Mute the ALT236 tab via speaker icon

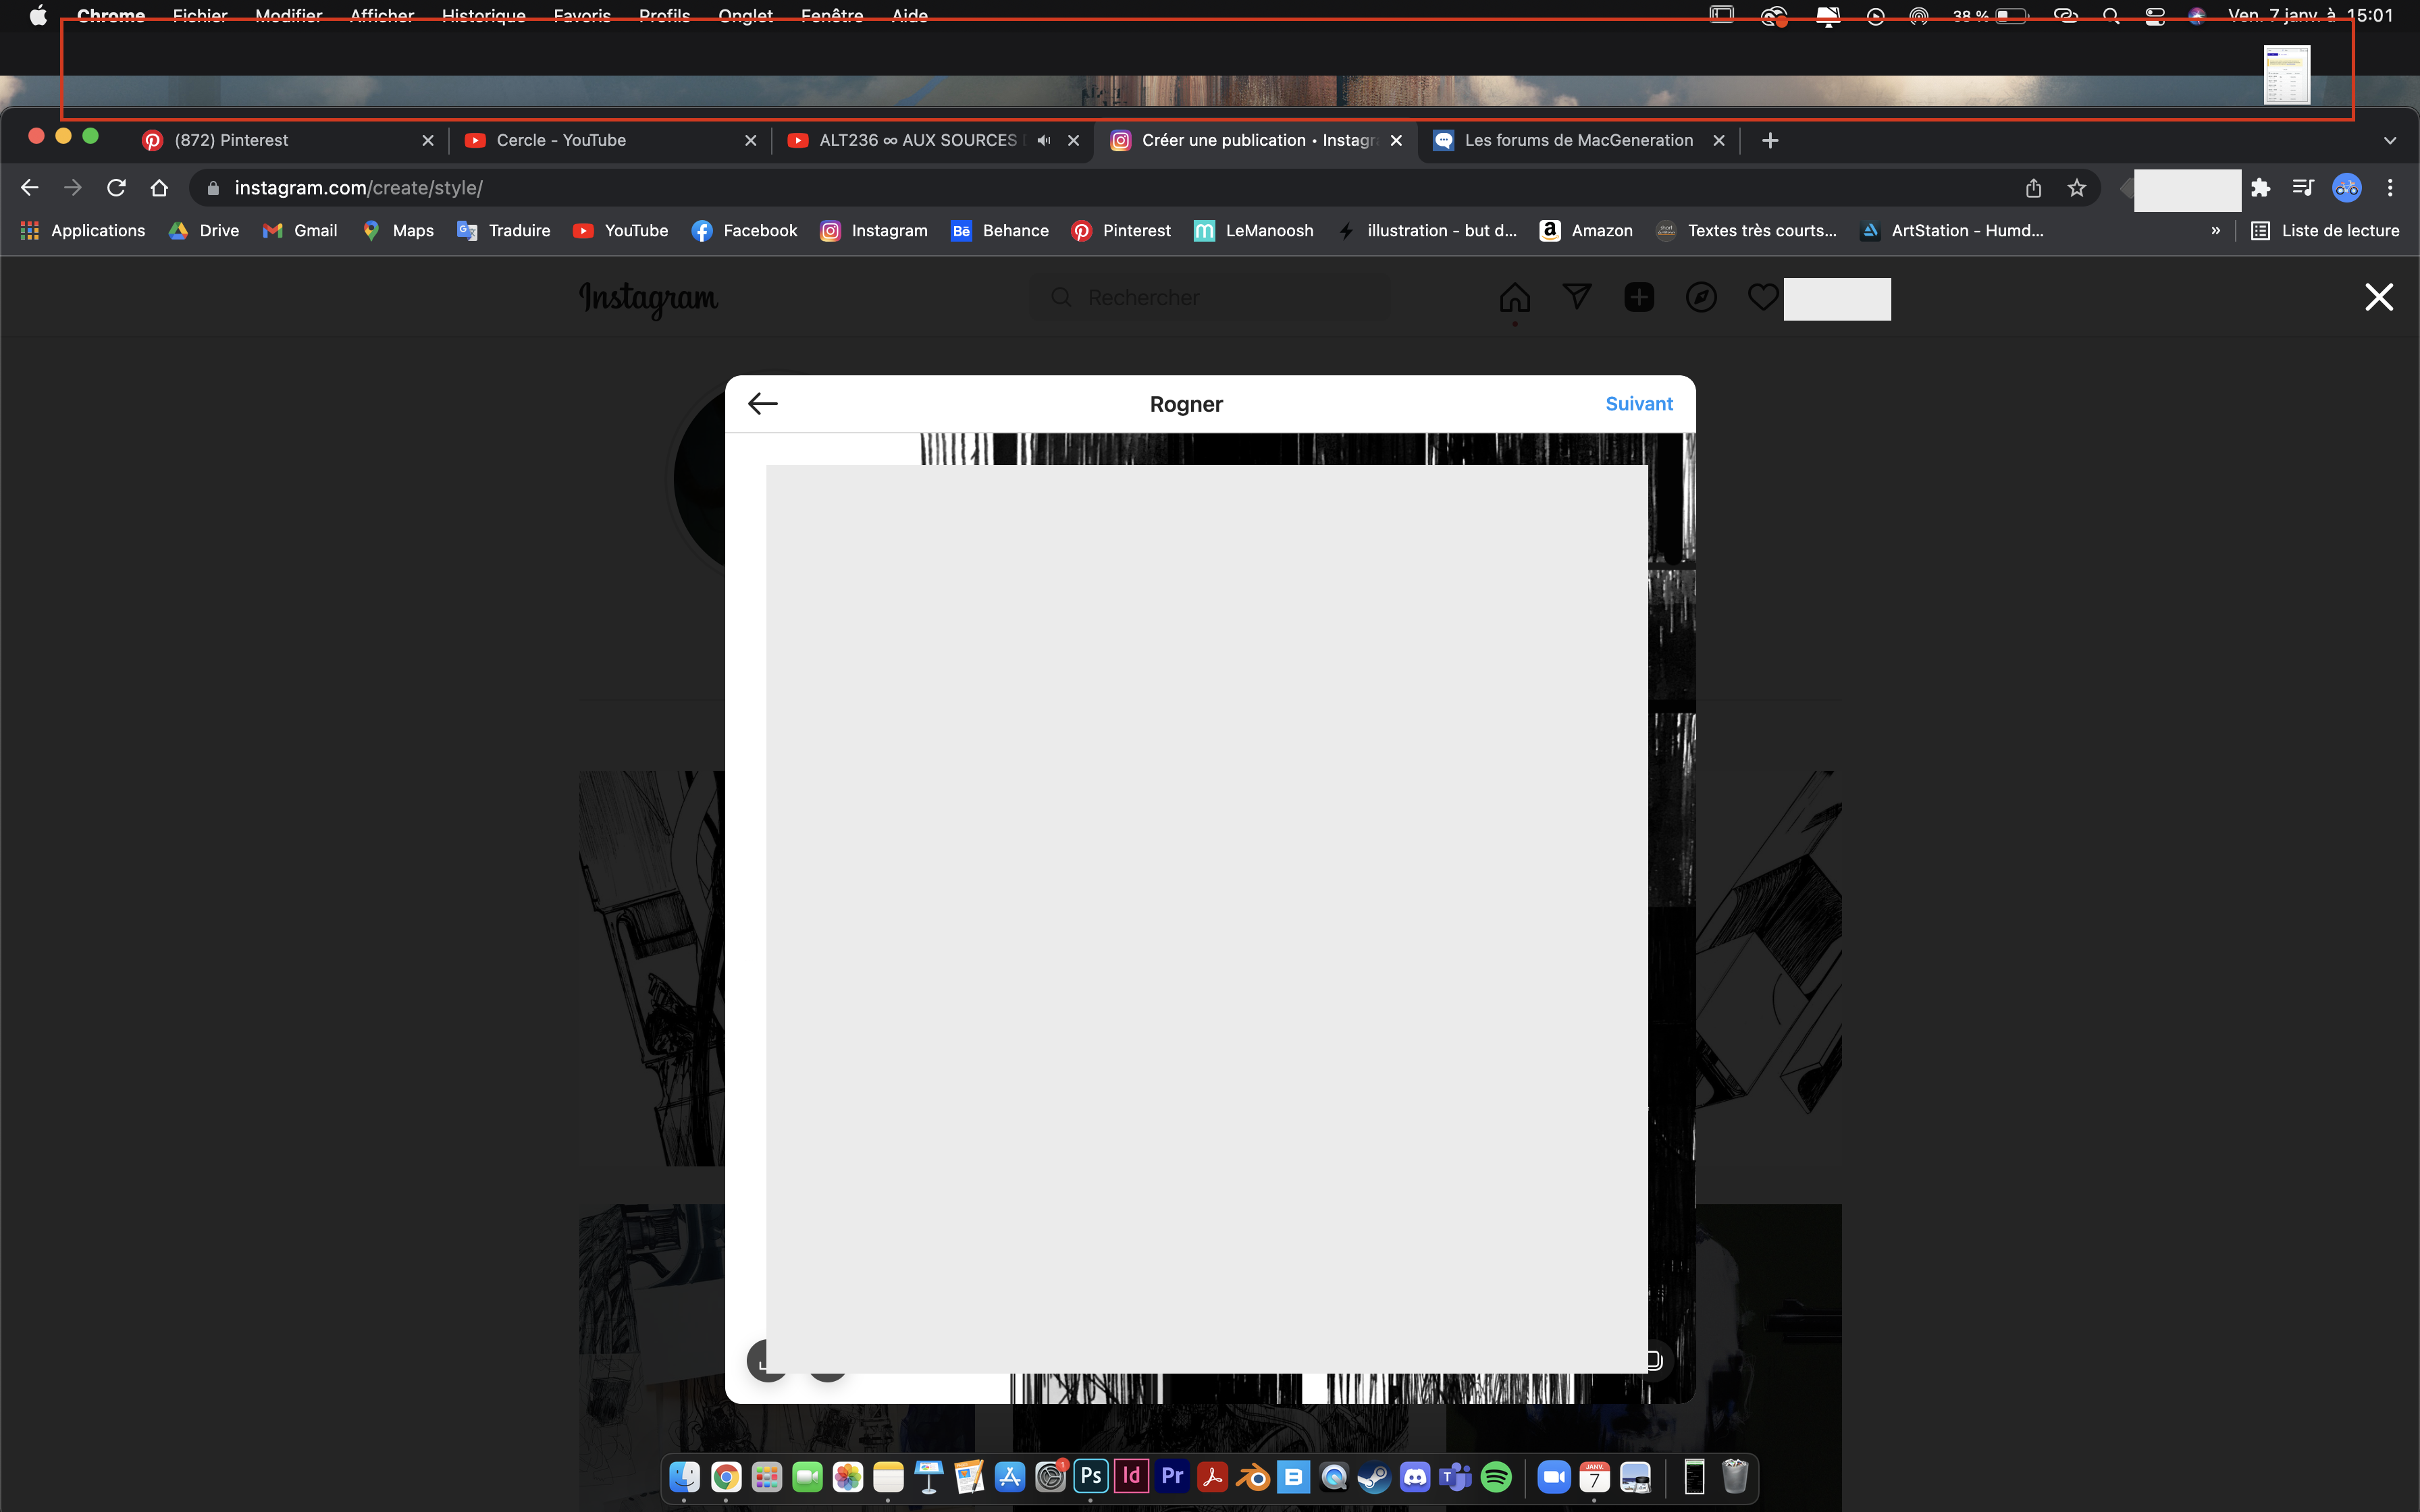click(x=1044, y=140)
